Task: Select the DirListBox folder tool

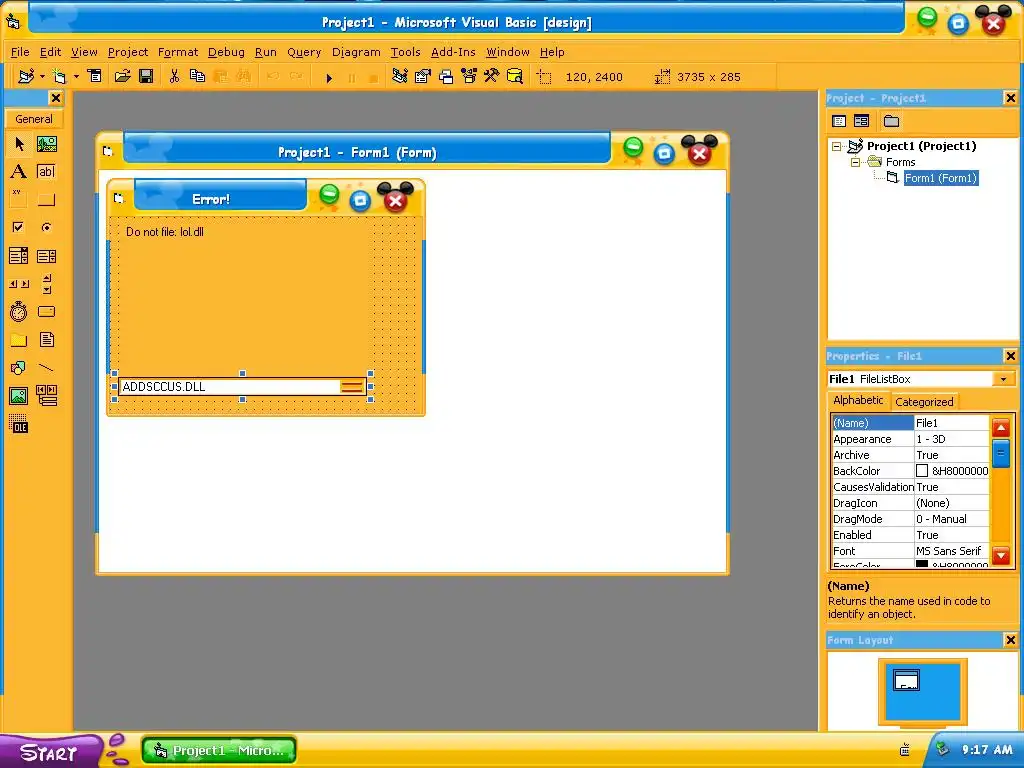Action: (x=19, y=340)
